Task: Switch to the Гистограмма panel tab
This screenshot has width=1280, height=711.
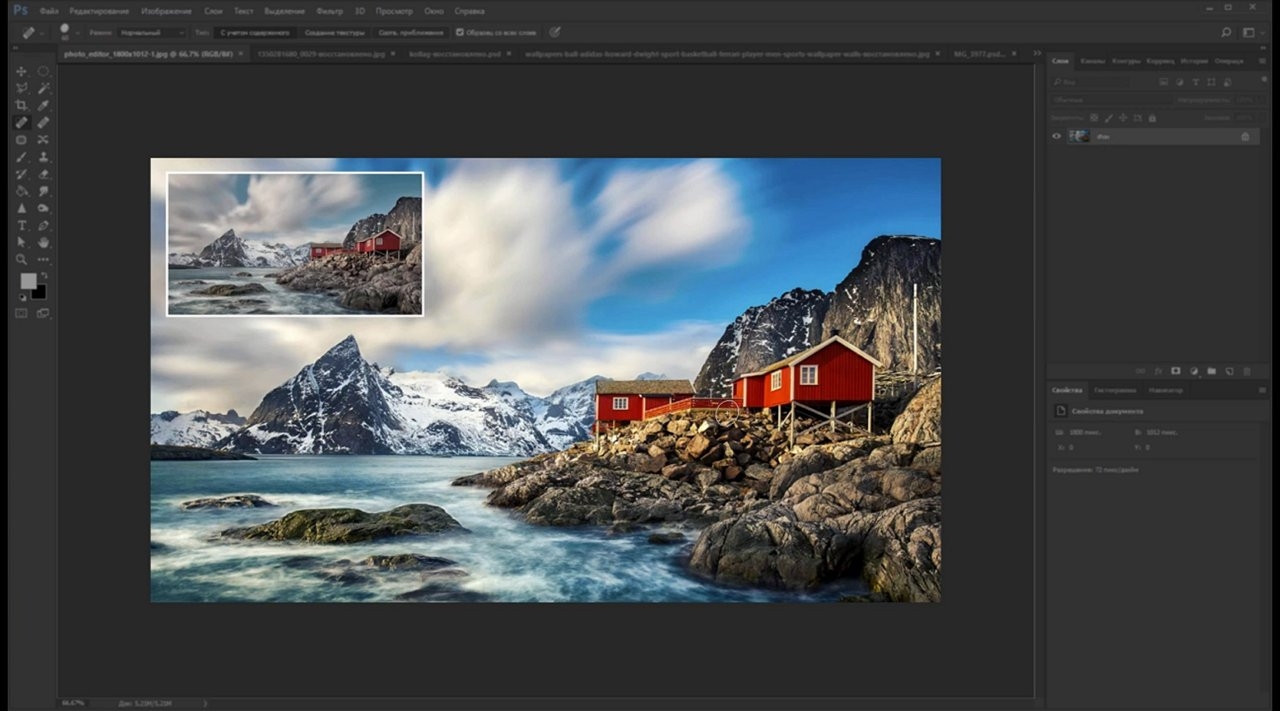Action: (x=1115, y=390)
